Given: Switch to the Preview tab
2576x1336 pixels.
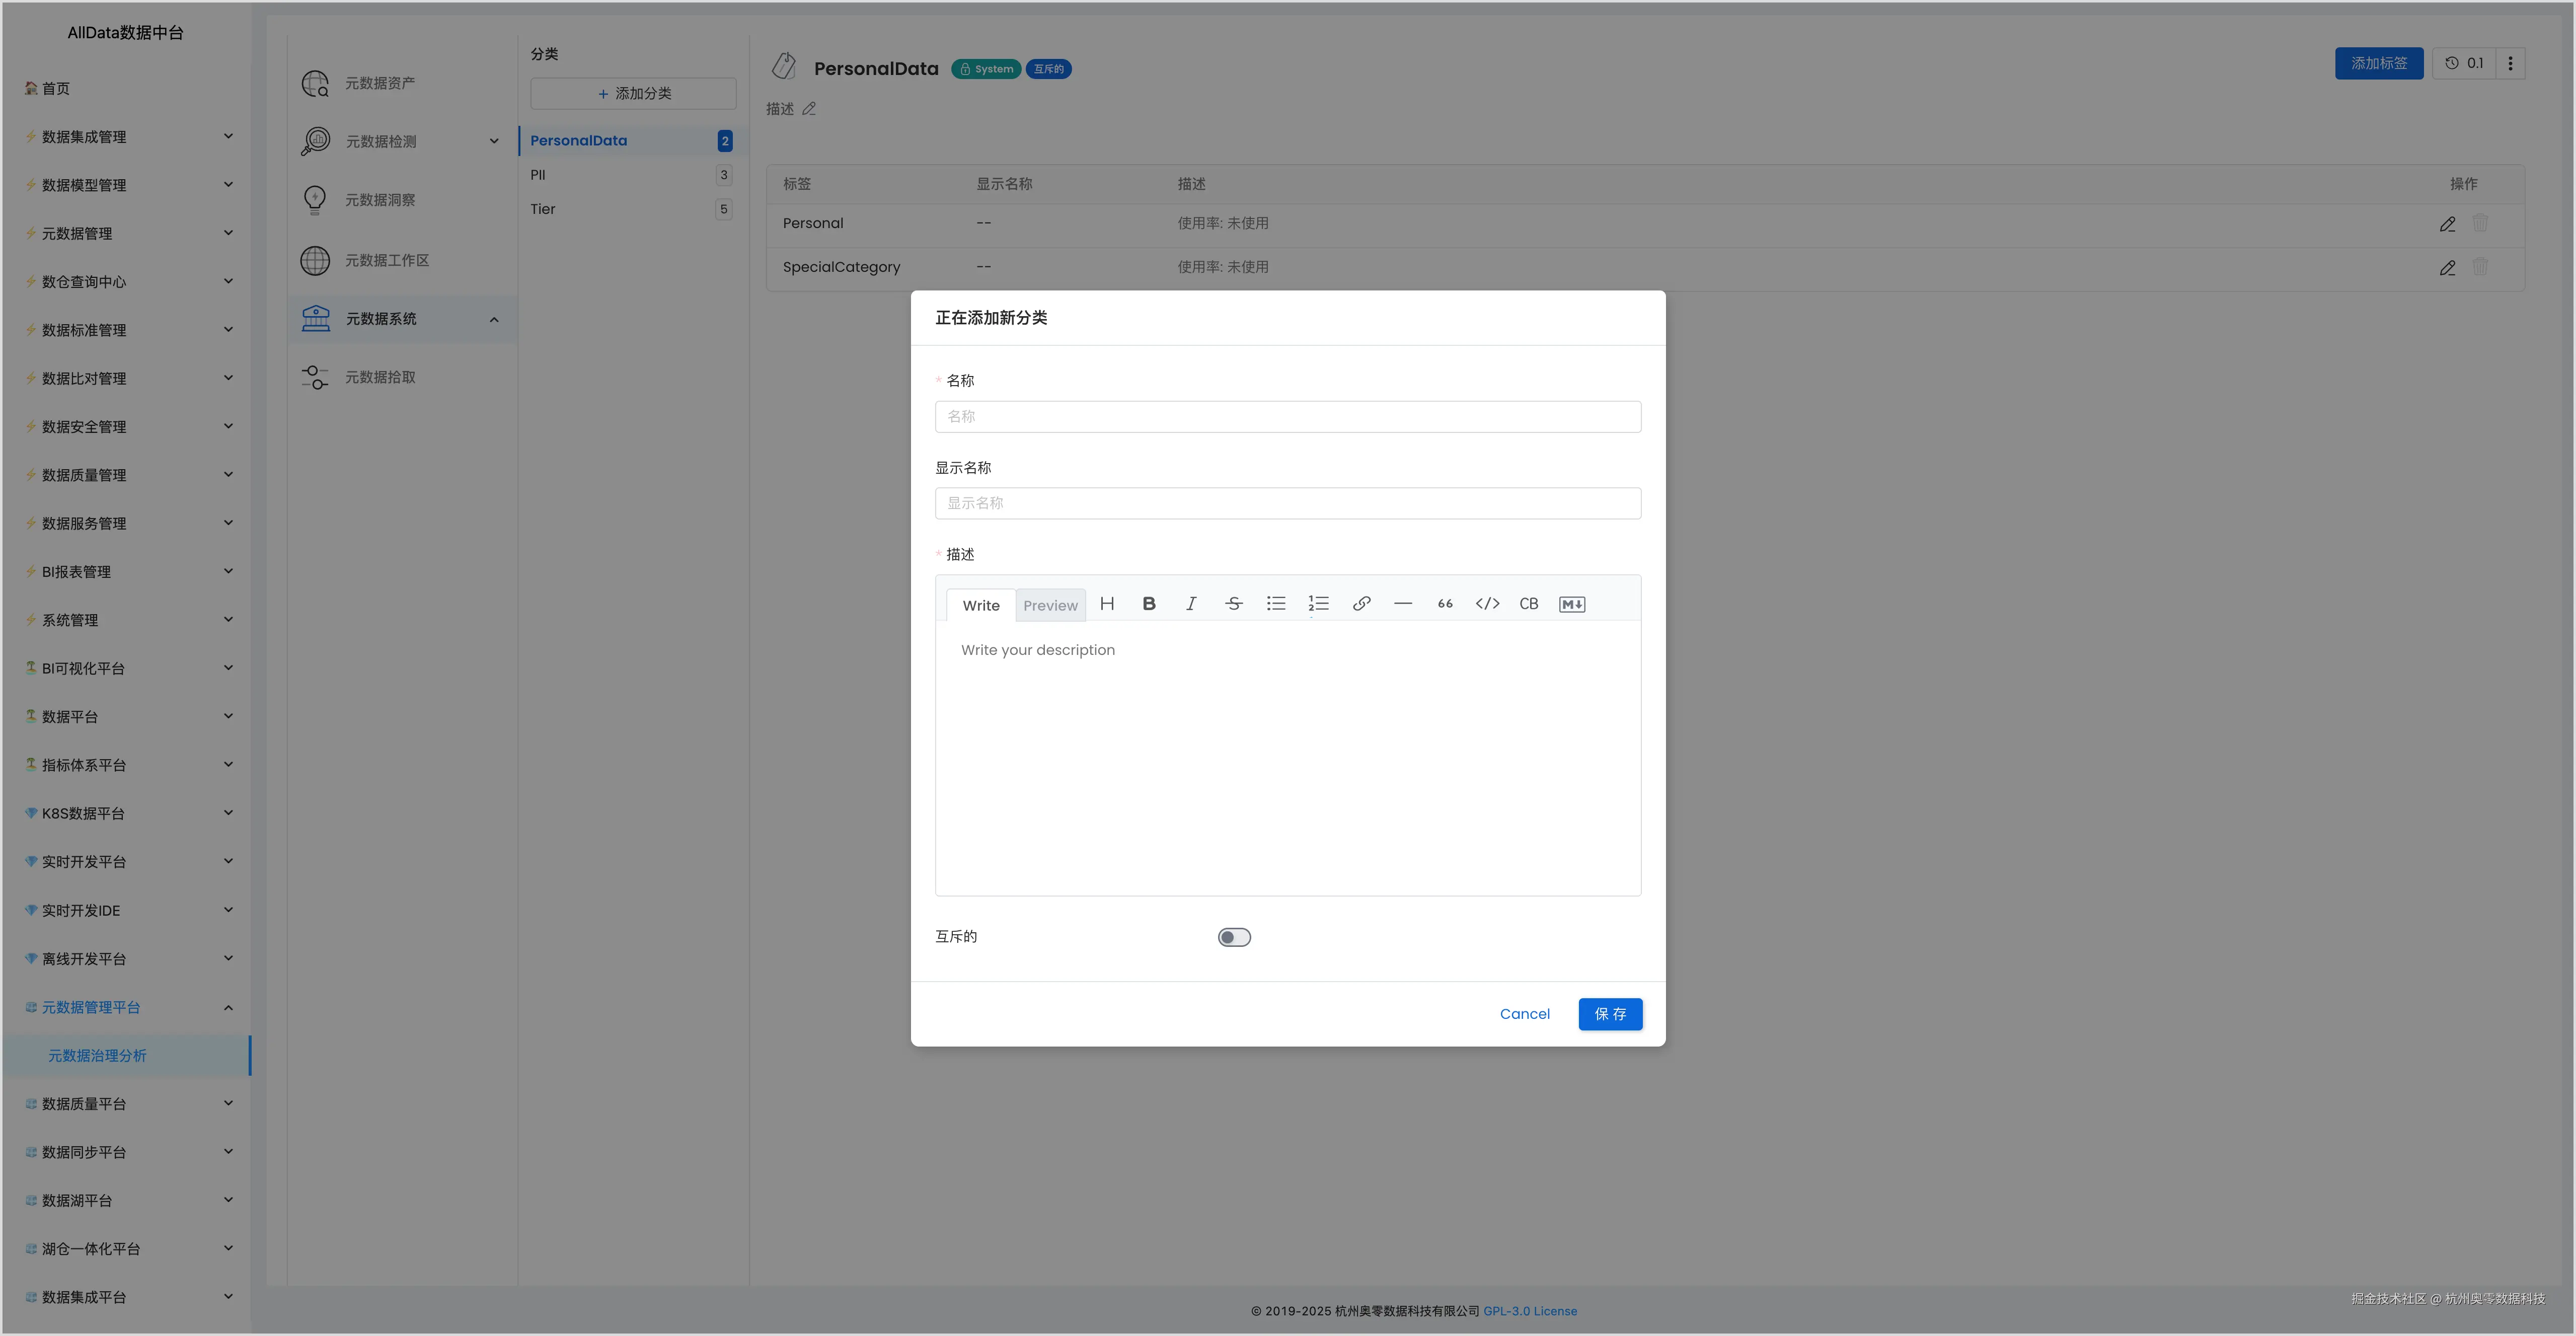Looking at the screenshot, I should [x=1050, y=606].
